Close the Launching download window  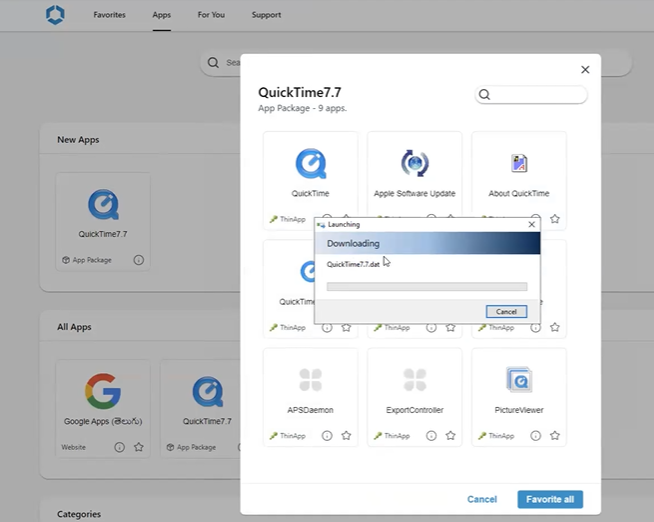[532, 225]
